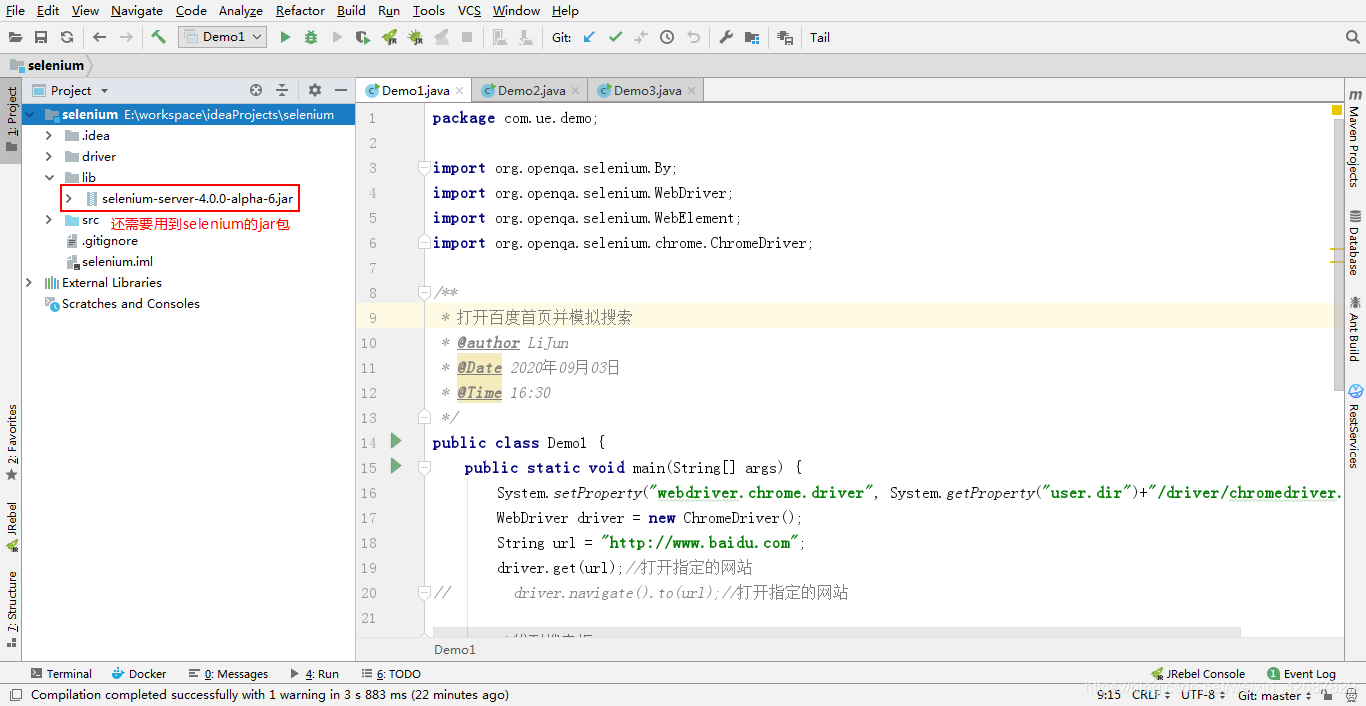The width and height of the screenshot is (1366, 706).
Task: Click the Synchronize refresh toolbar icon
Action: [x=67, y=37]
